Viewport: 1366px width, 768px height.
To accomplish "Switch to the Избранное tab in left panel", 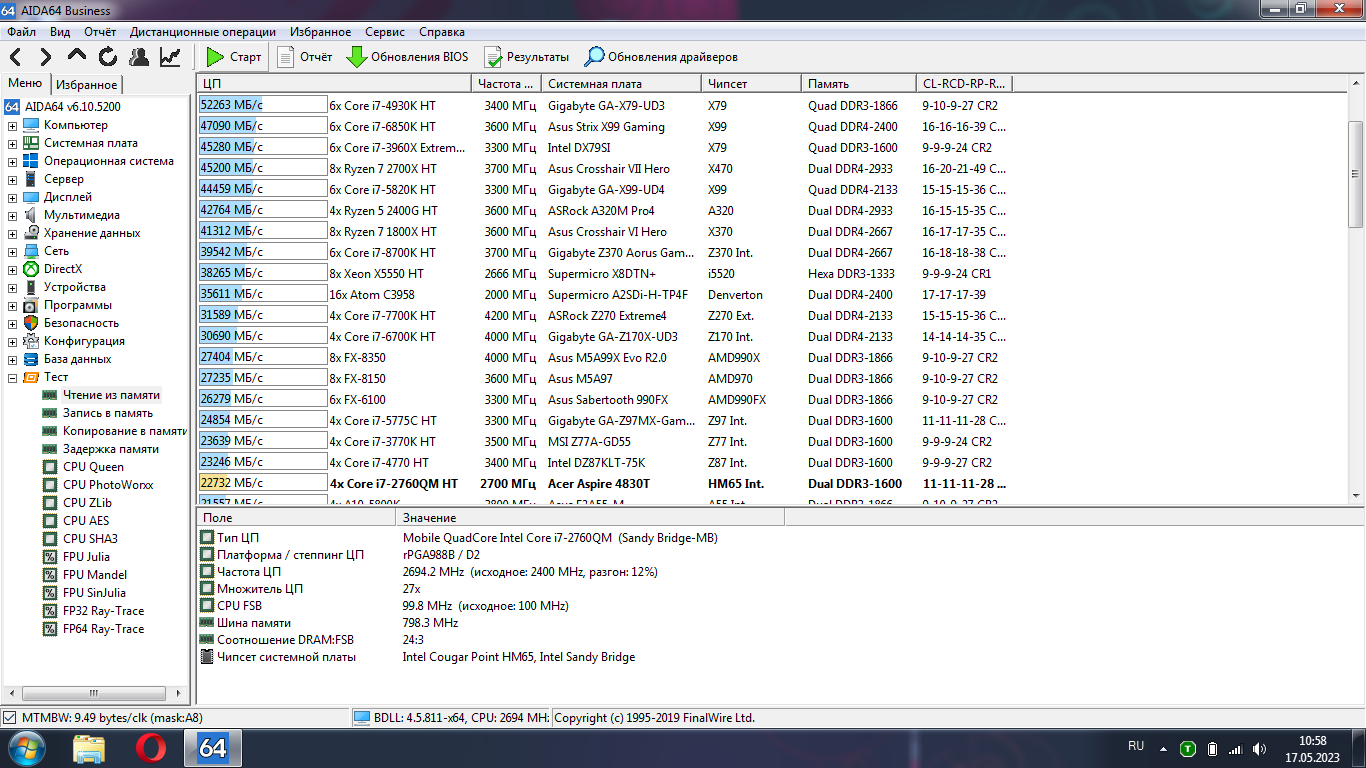I will 86,85.
